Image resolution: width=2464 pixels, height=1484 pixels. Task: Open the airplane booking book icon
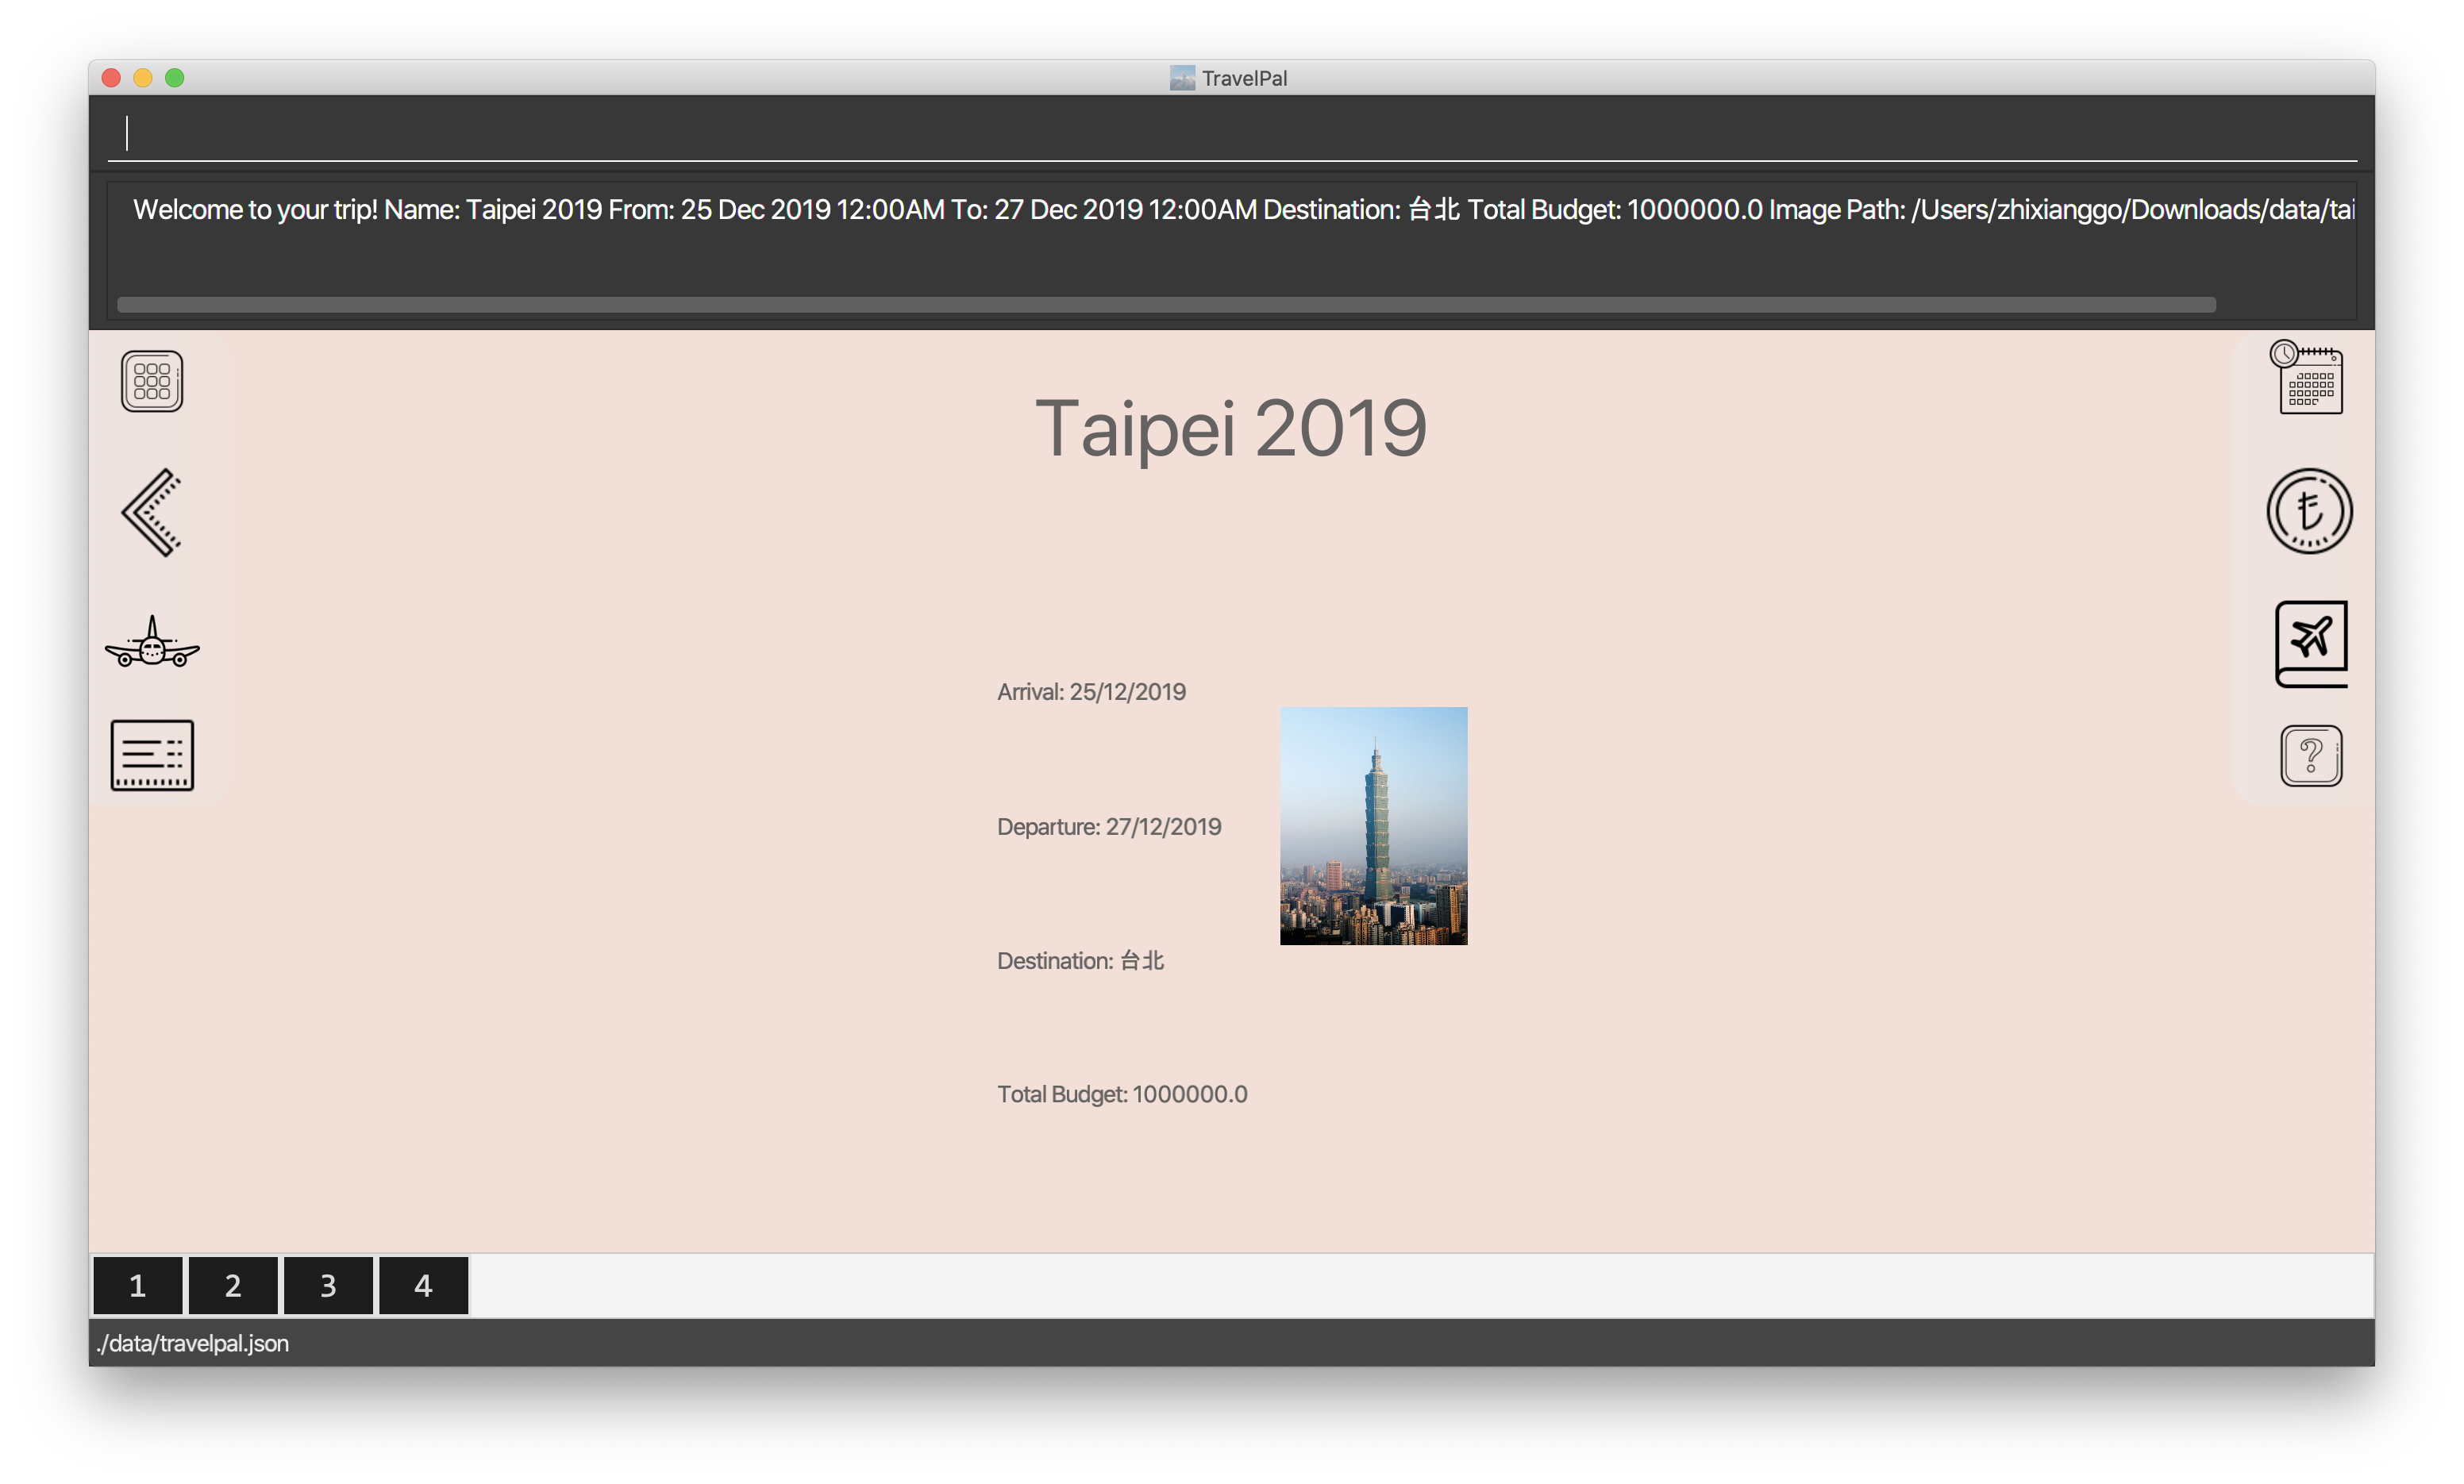point(2311,643)
